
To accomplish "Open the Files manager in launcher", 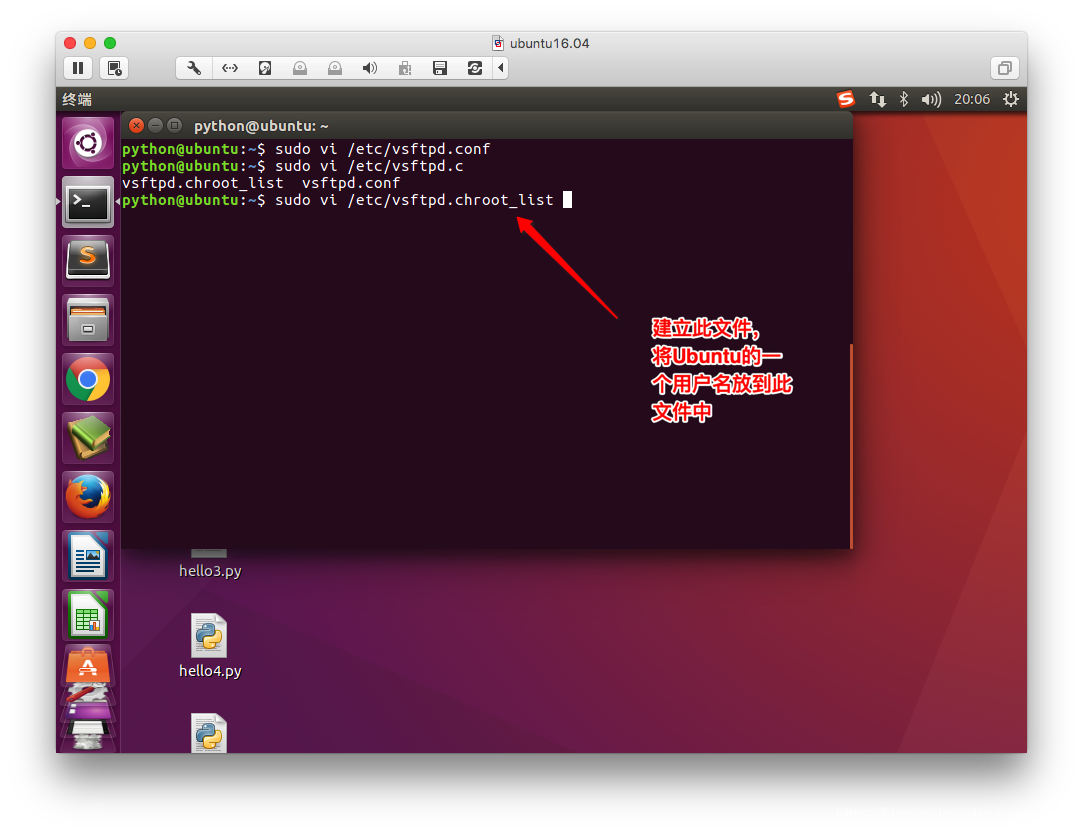I will [x=88, y=320].
